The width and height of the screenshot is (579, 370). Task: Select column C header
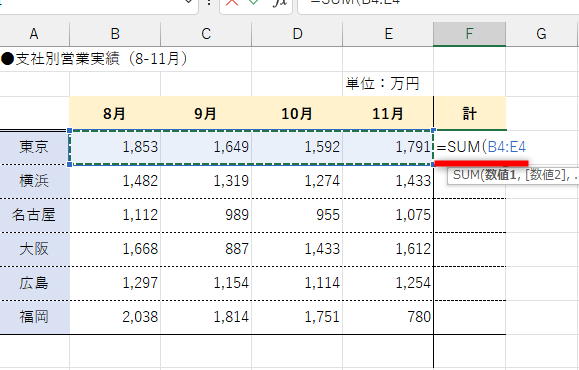pos(206,34)
